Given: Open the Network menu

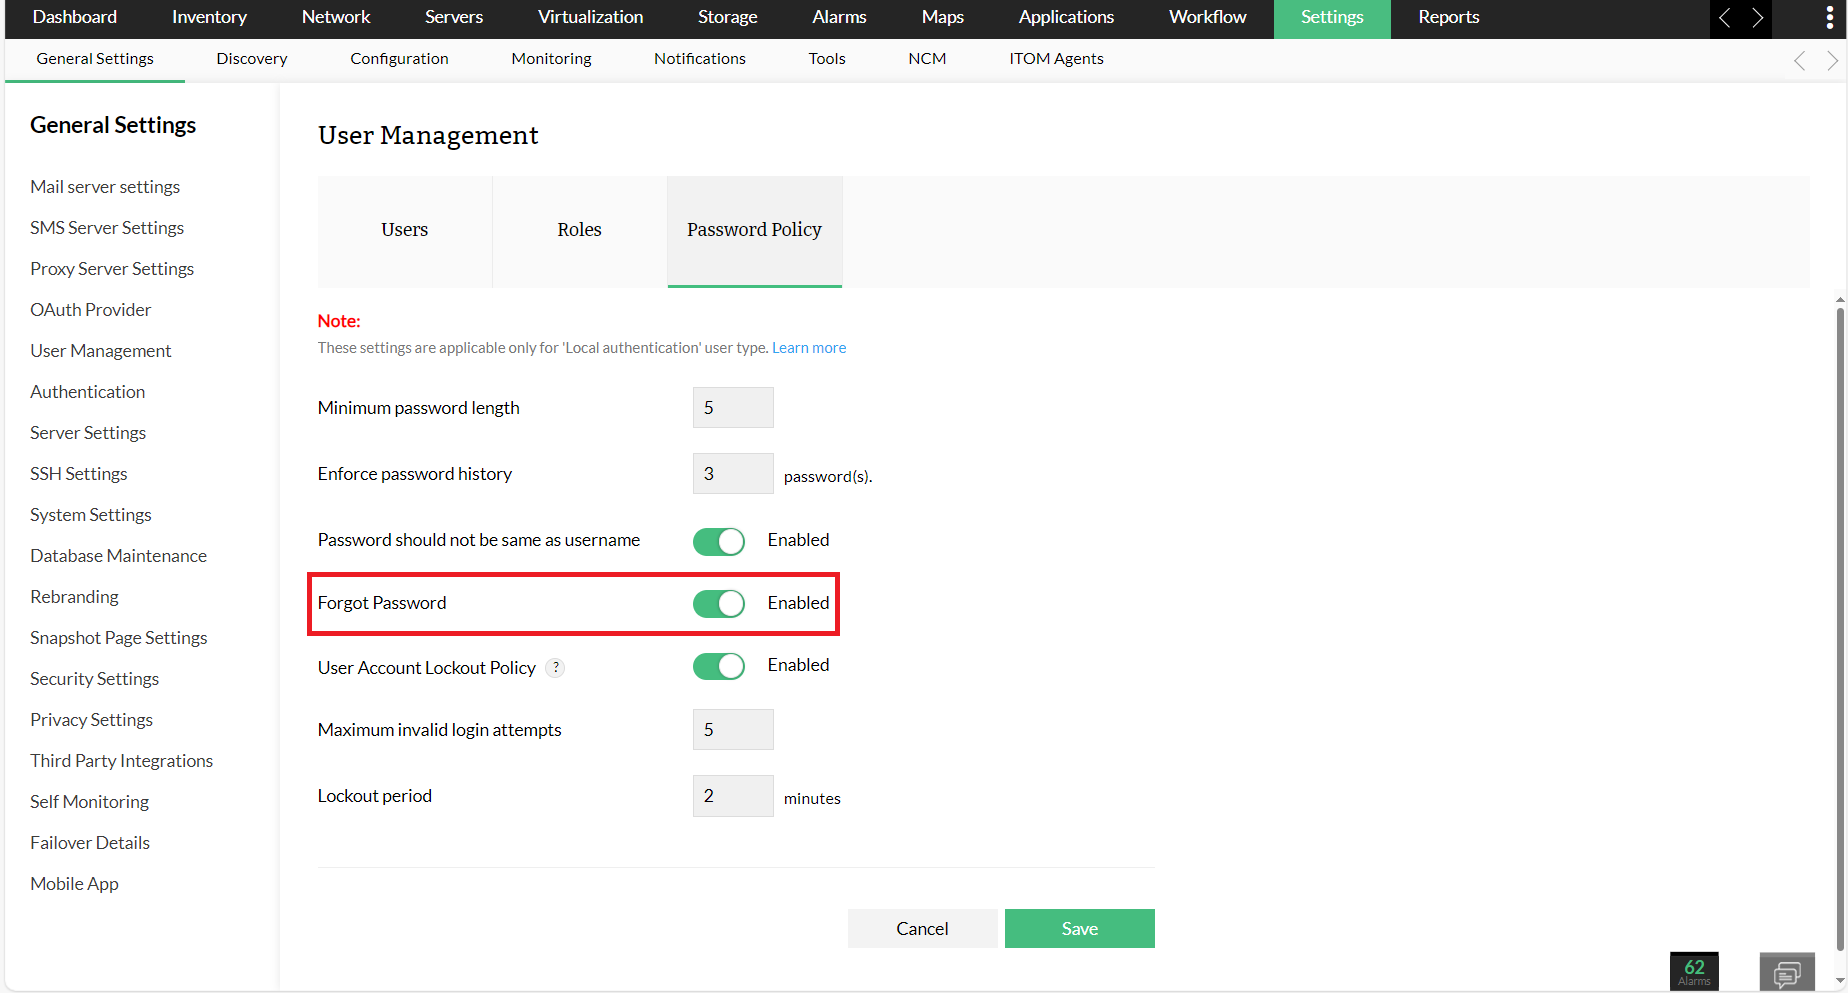Looking at the screenshot, I should click(336, 17).
